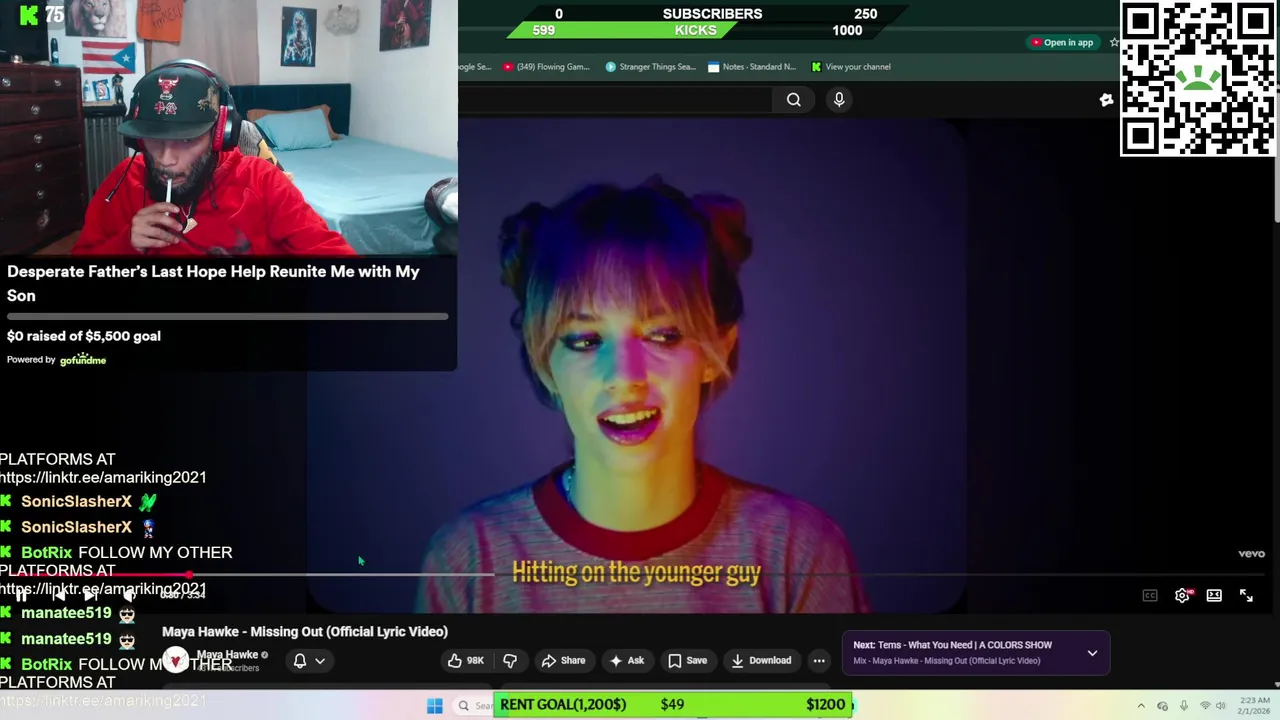Pause the video playback
The height and width of the screenshot is (720, 1280).
21,595
